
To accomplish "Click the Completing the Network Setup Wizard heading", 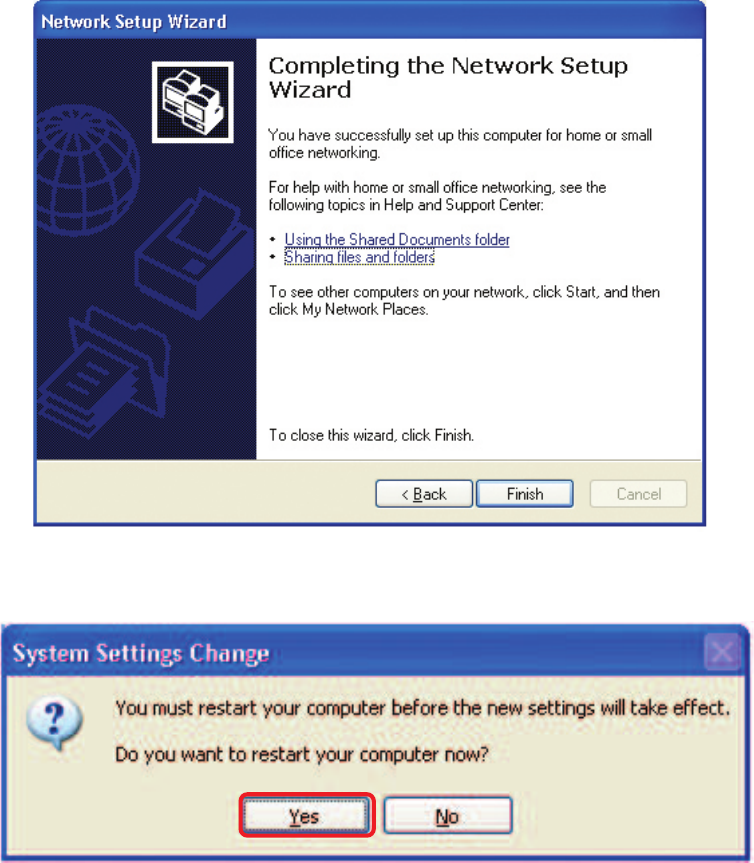I will [x=448, y=78].
